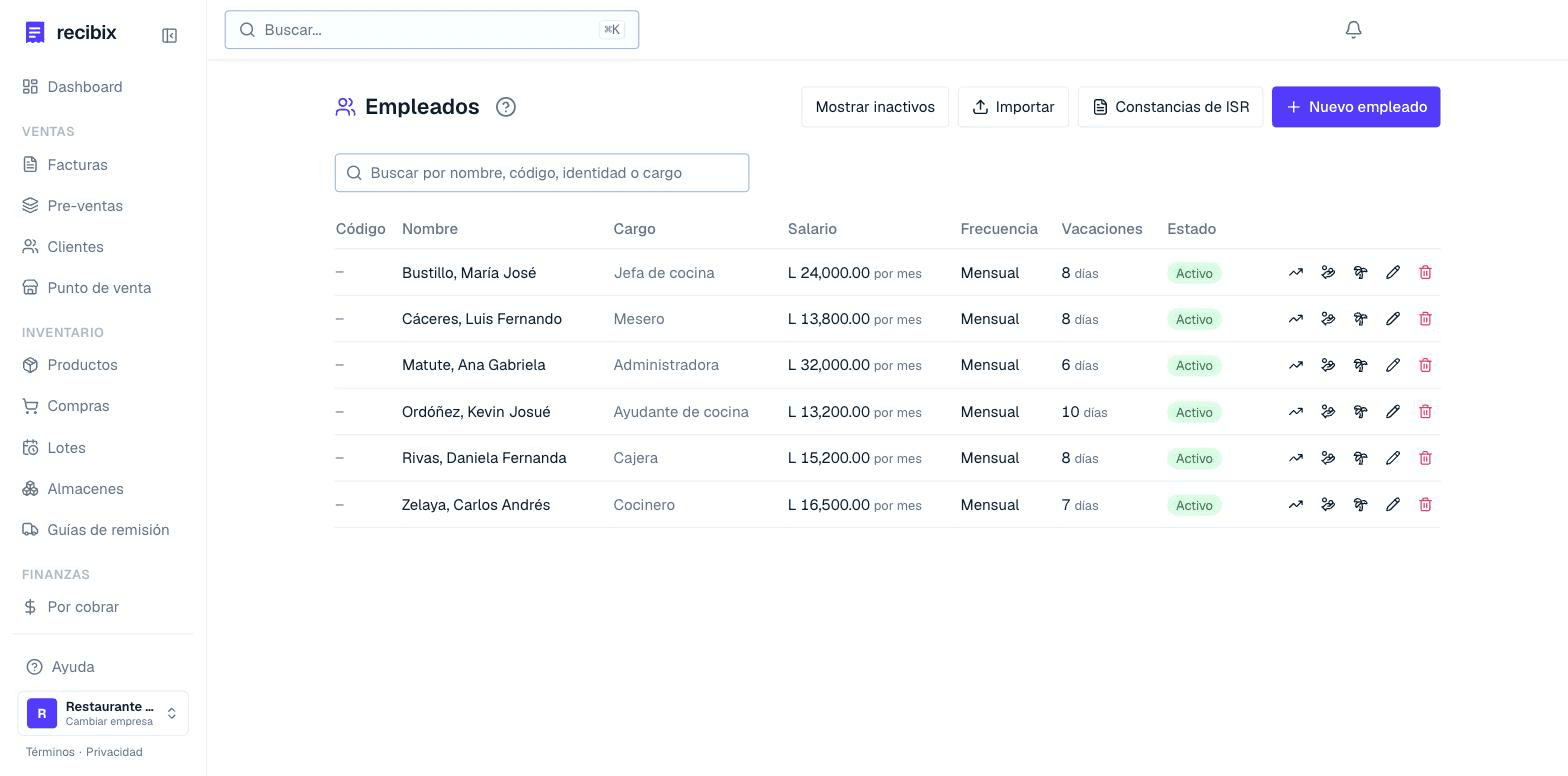Edit Ordóñez, Kevin Josué with the pencil icon

tap(1393, 412)
